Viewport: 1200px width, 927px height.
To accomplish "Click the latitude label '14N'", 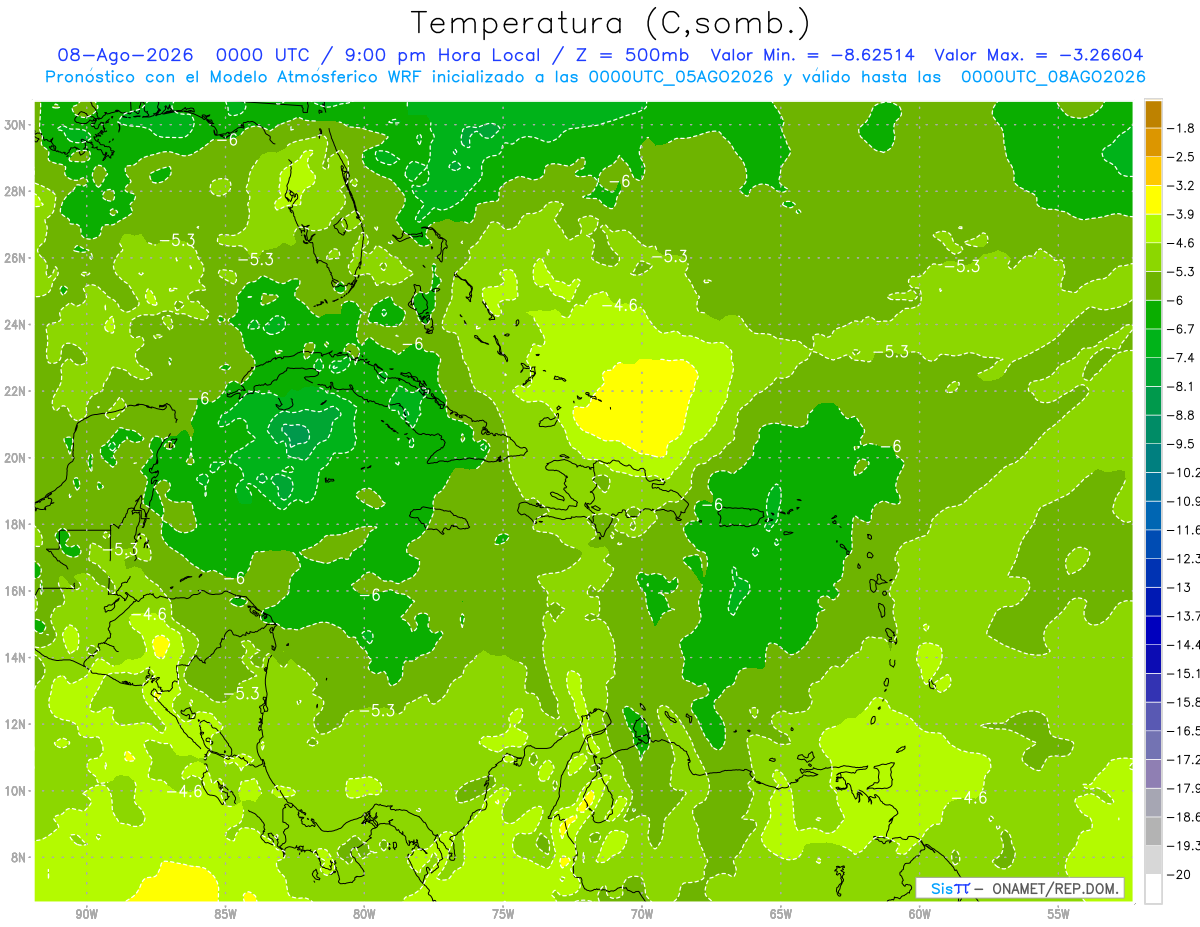I will (x=17, y=658).
